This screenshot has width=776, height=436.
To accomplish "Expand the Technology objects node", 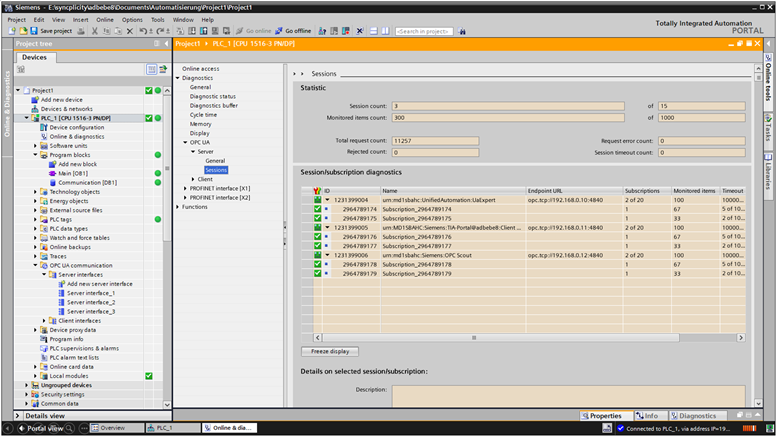I will (36, 192).
